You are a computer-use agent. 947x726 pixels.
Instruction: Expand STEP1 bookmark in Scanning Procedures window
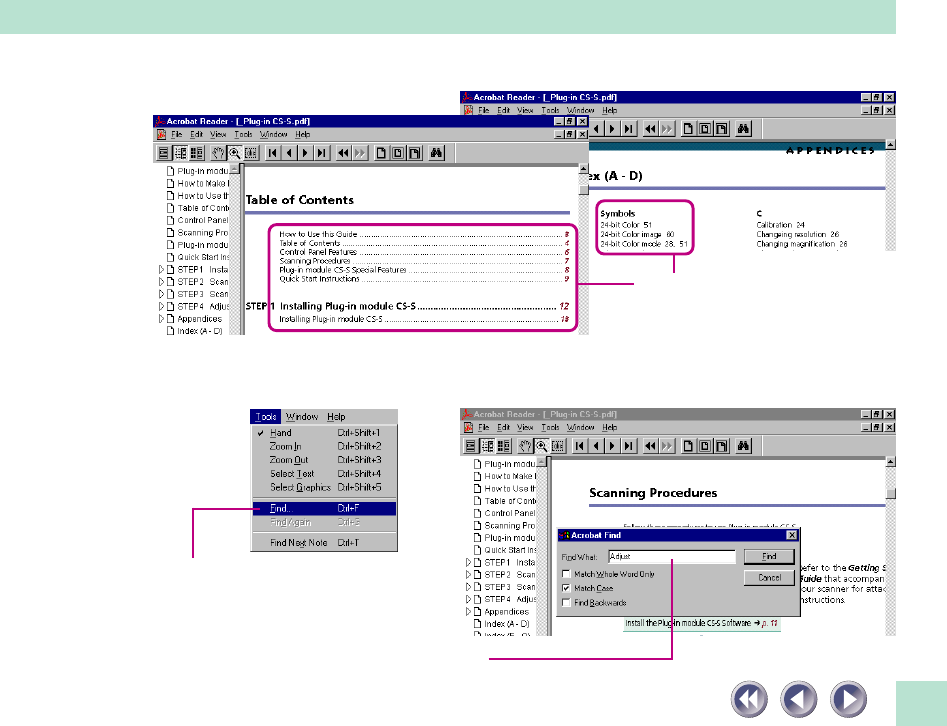pyautogui.click(x=468, y=562)
